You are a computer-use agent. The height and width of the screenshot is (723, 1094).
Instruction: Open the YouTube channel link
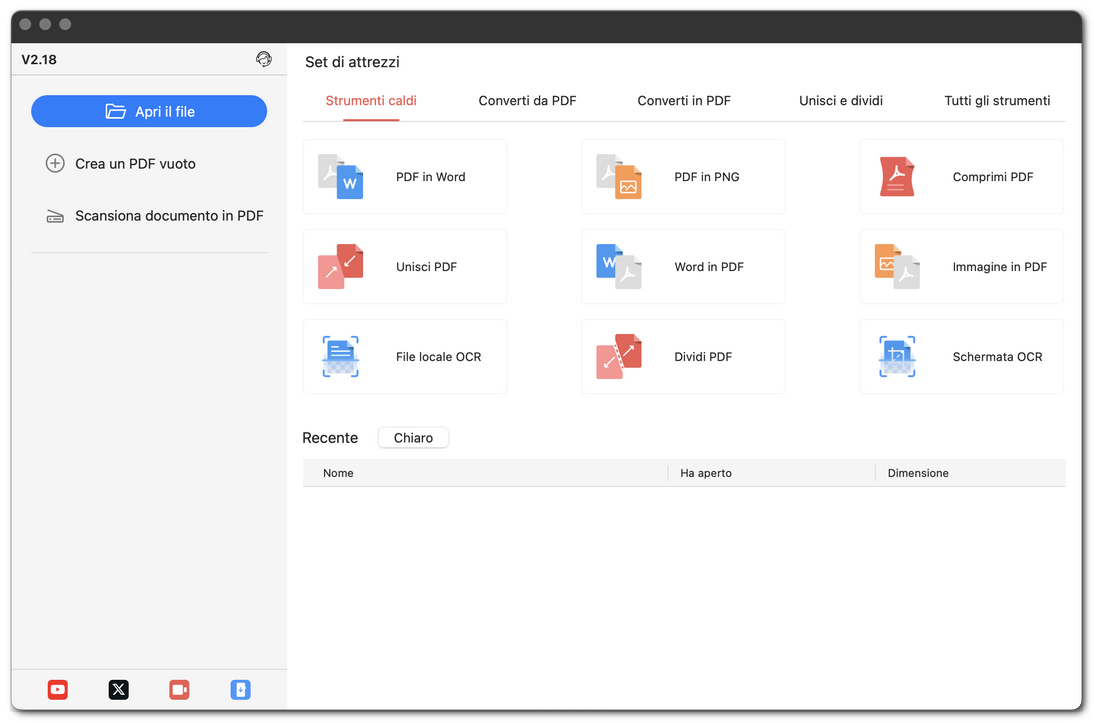coord(57,689)
